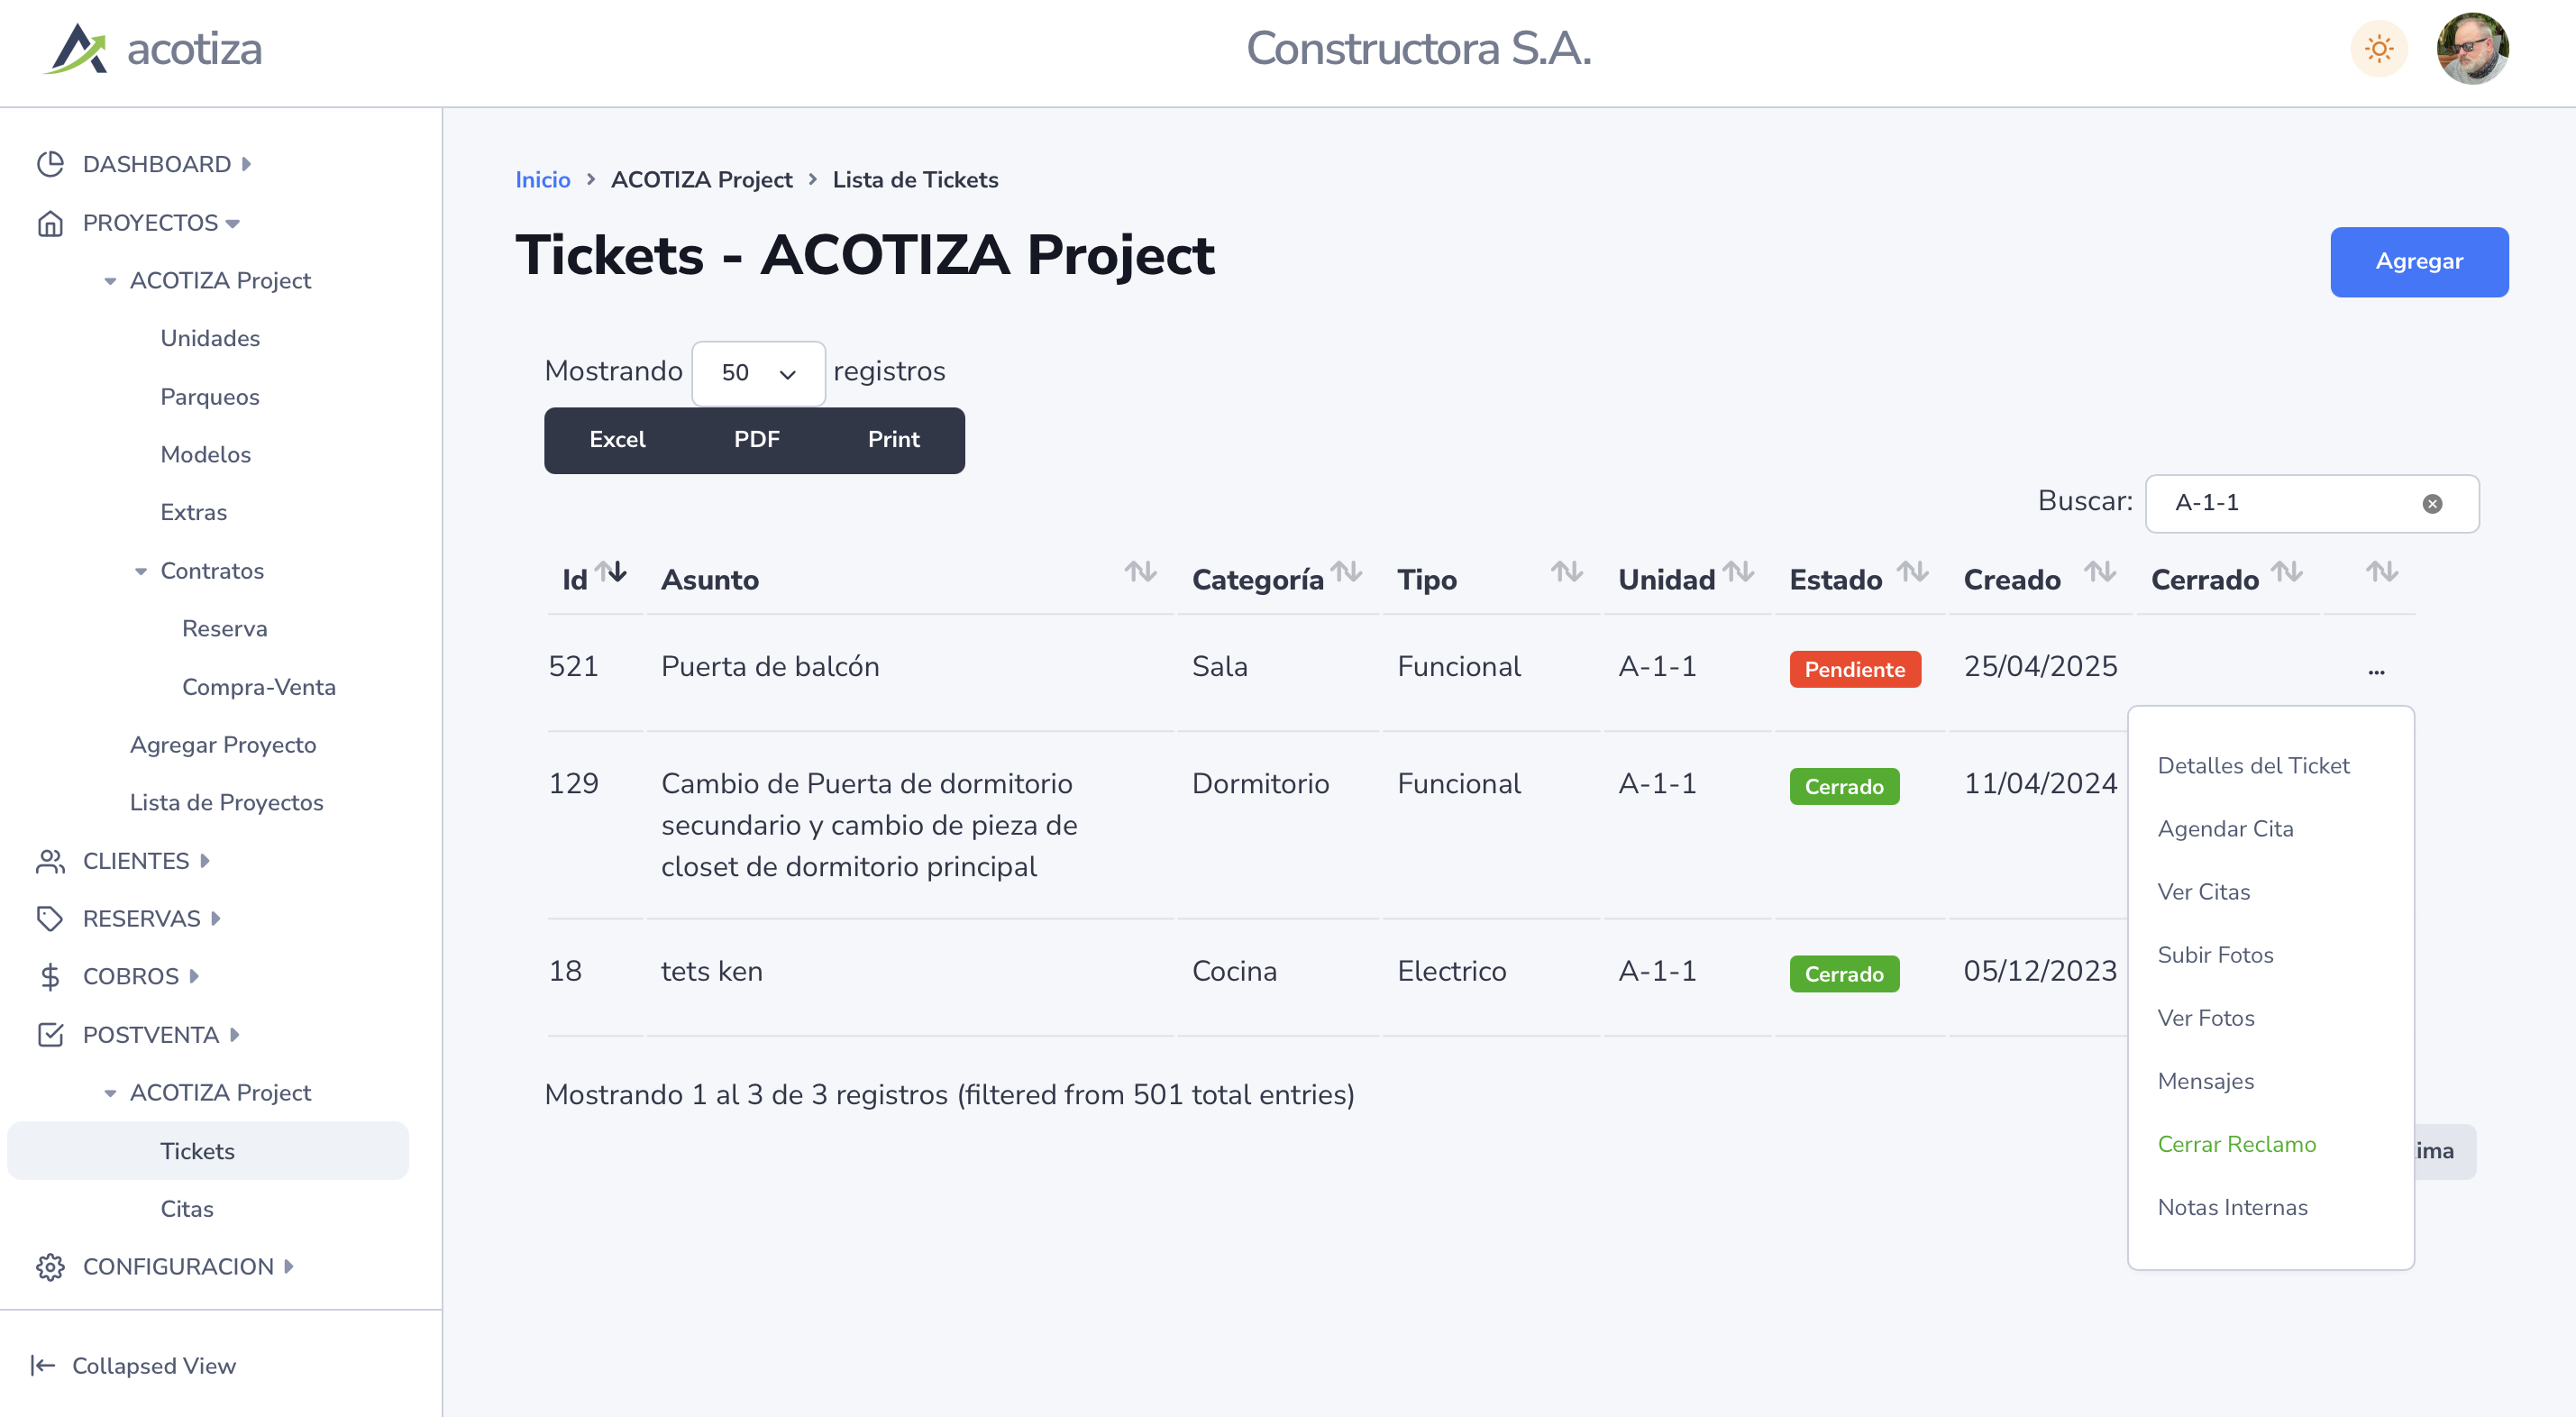Screen dimensions: 2576x1417
Task: Open the three-dots menu for ticket 521
Action: (x=2376, y=671)
